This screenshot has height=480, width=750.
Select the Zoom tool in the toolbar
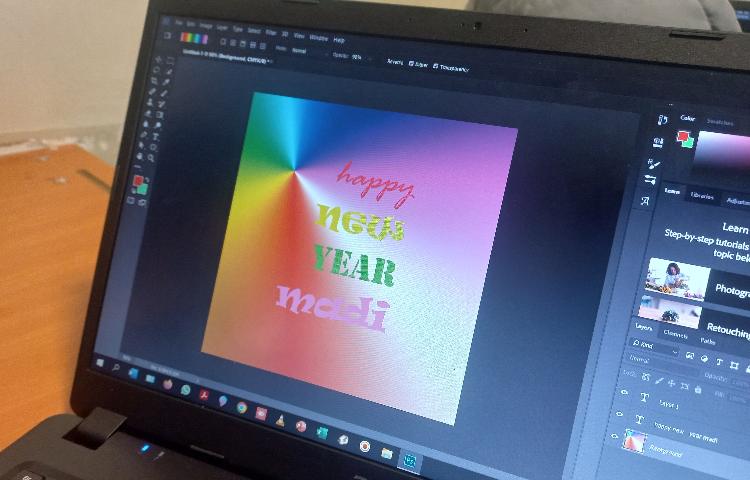tap(149, 158)
